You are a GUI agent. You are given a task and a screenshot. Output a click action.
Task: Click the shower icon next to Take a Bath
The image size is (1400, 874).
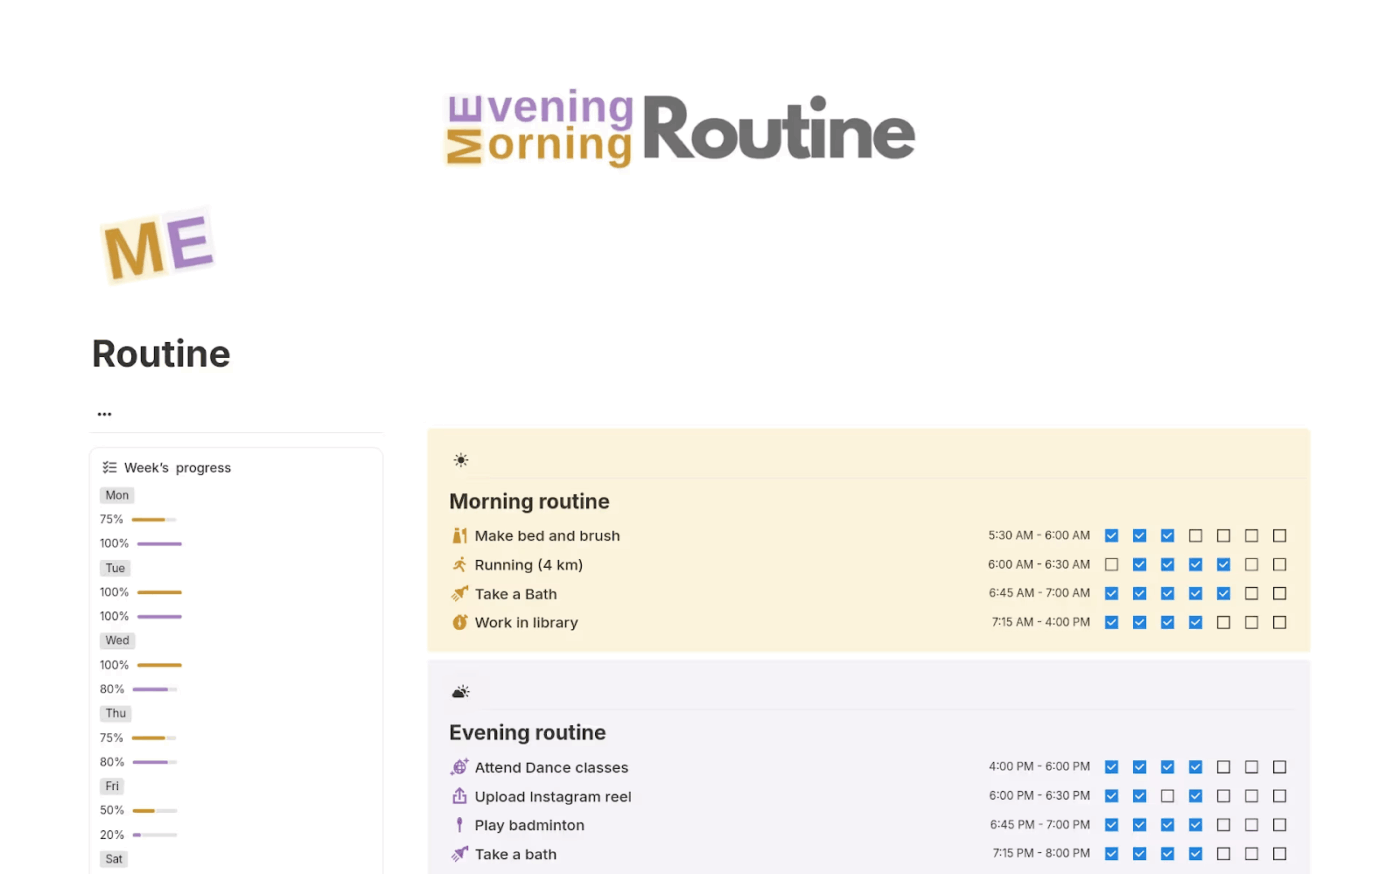tap(459, 593)
